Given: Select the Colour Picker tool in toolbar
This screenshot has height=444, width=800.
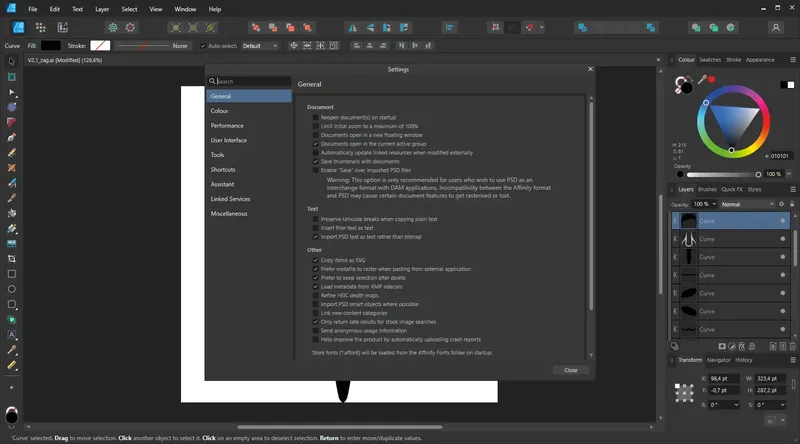Looking at the screenshot, I should coord(11,350).
